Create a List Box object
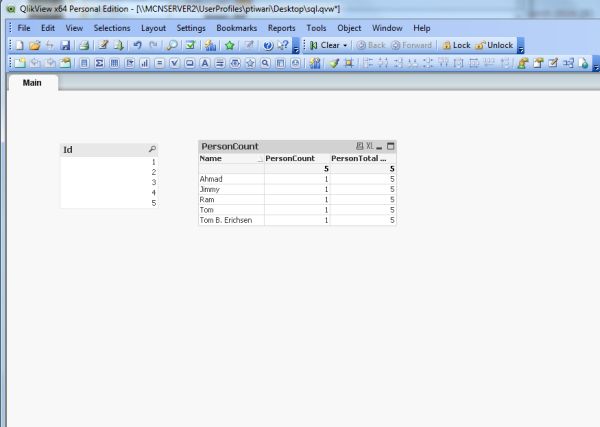Image resolution: width=600 pixels, height=427 pixels. [84, 63]
